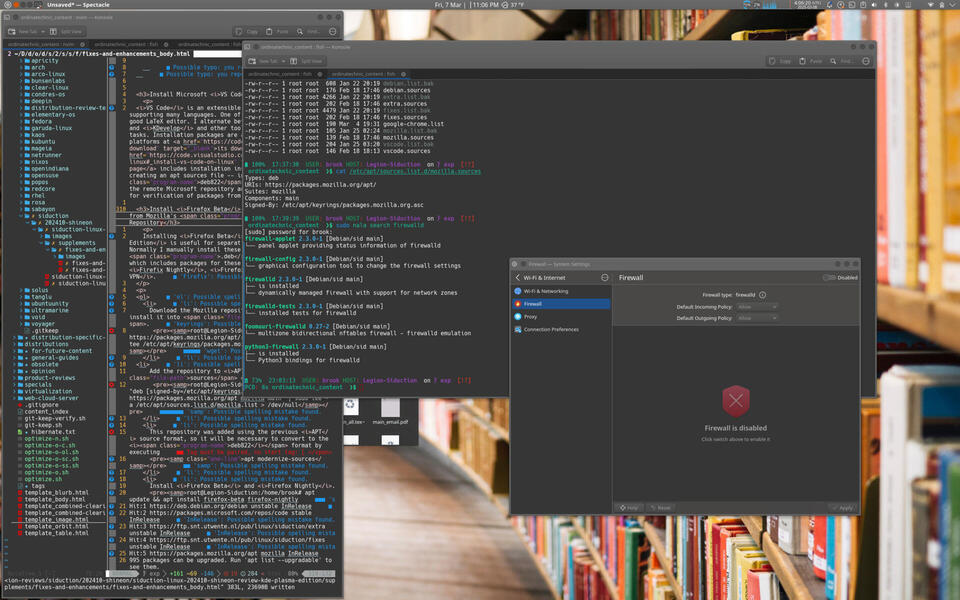The image size is (960, 600).
Task: Click Split View in the front Konsole window
Action: point(306,61)
